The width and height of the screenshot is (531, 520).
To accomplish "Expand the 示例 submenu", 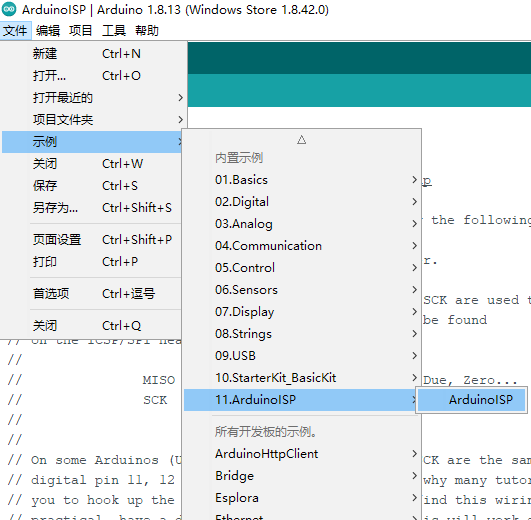I will [x=92, y=142].
